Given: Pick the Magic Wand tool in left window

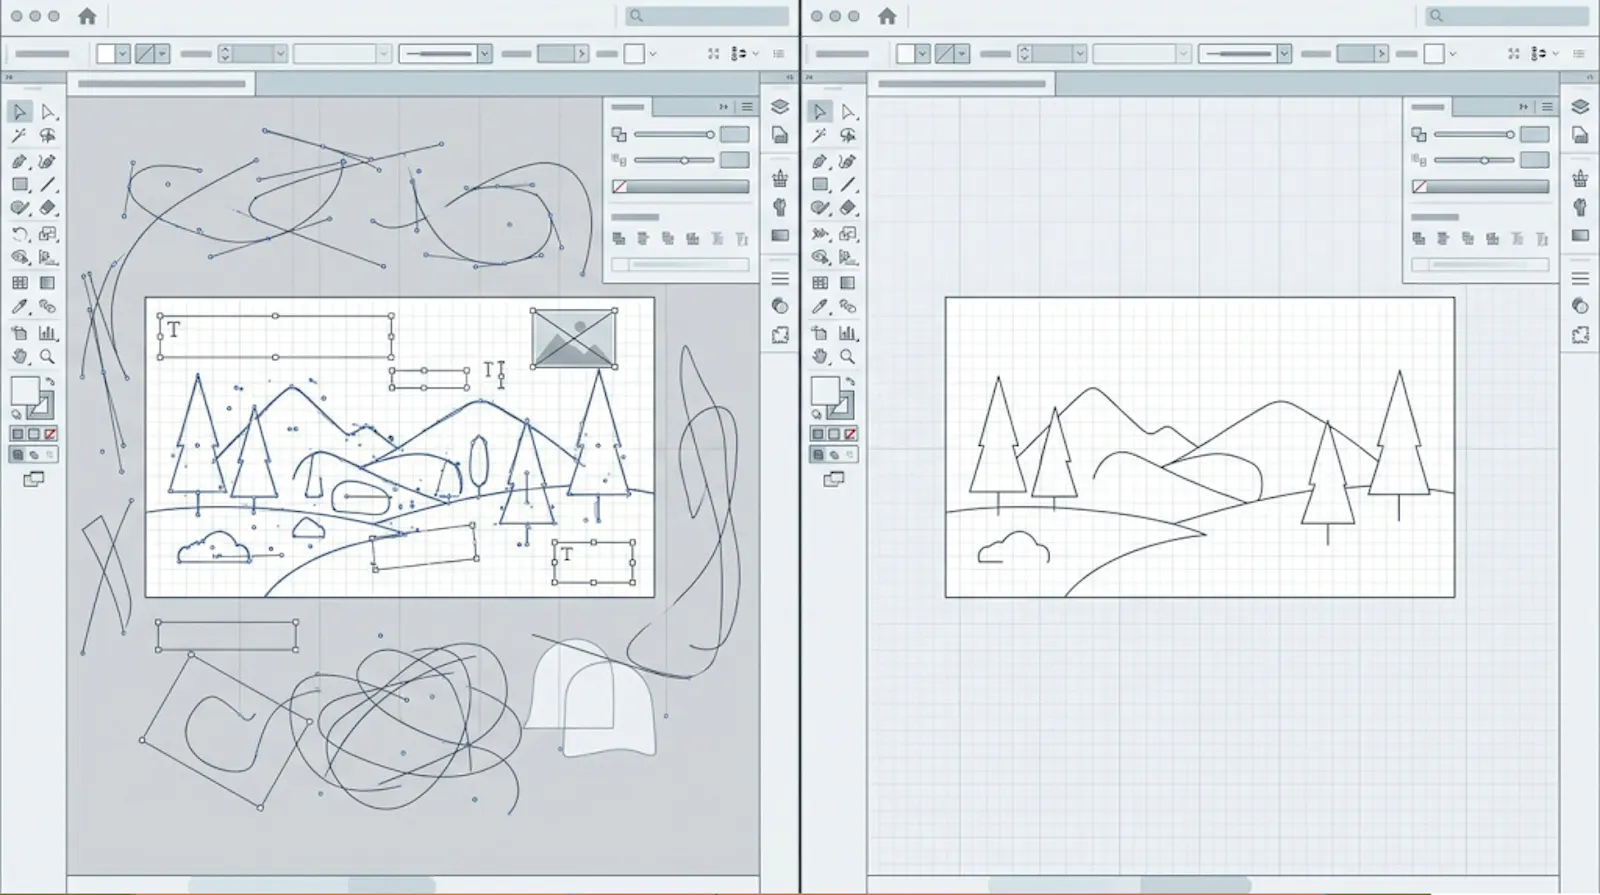Looking at the screenshot, I should coord(20,136).
